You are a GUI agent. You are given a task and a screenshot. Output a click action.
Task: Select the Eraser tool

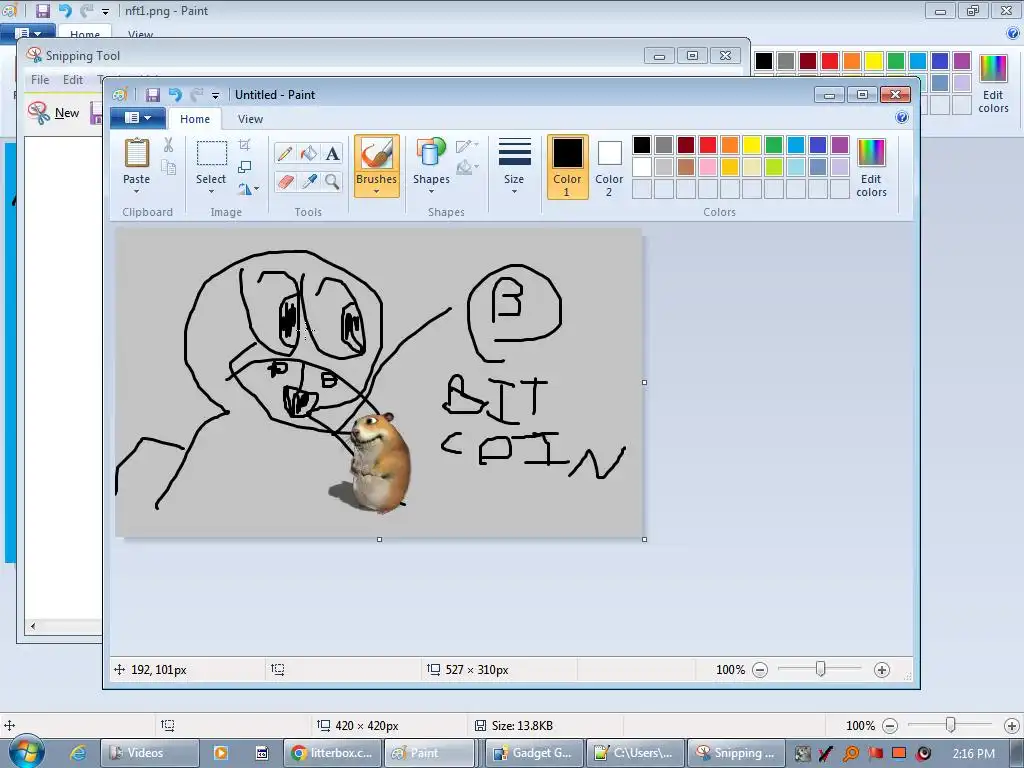click(x=285, y=181)
